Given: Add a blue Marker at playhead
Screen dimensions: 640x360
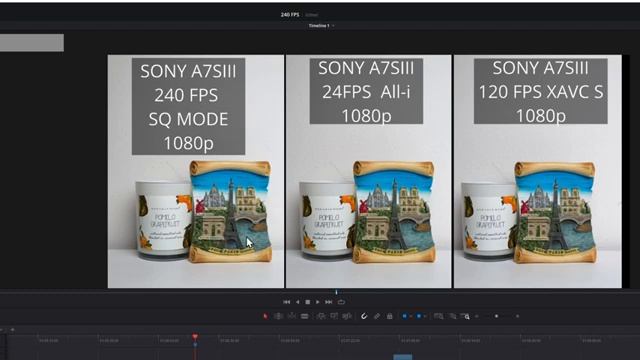Looking at the screenshot, I should 419,316.
